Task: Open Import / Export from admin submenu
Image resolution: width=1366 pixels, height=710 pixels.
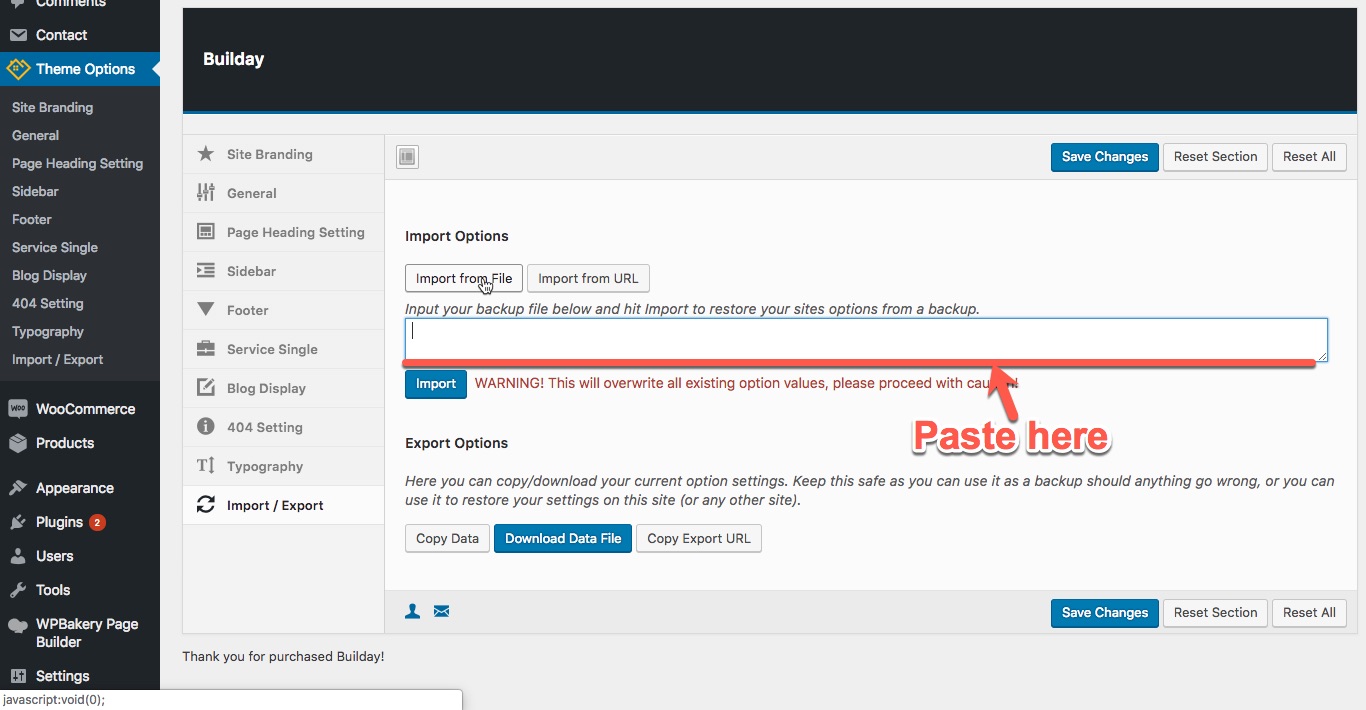Action: click(x=57, y=359)
